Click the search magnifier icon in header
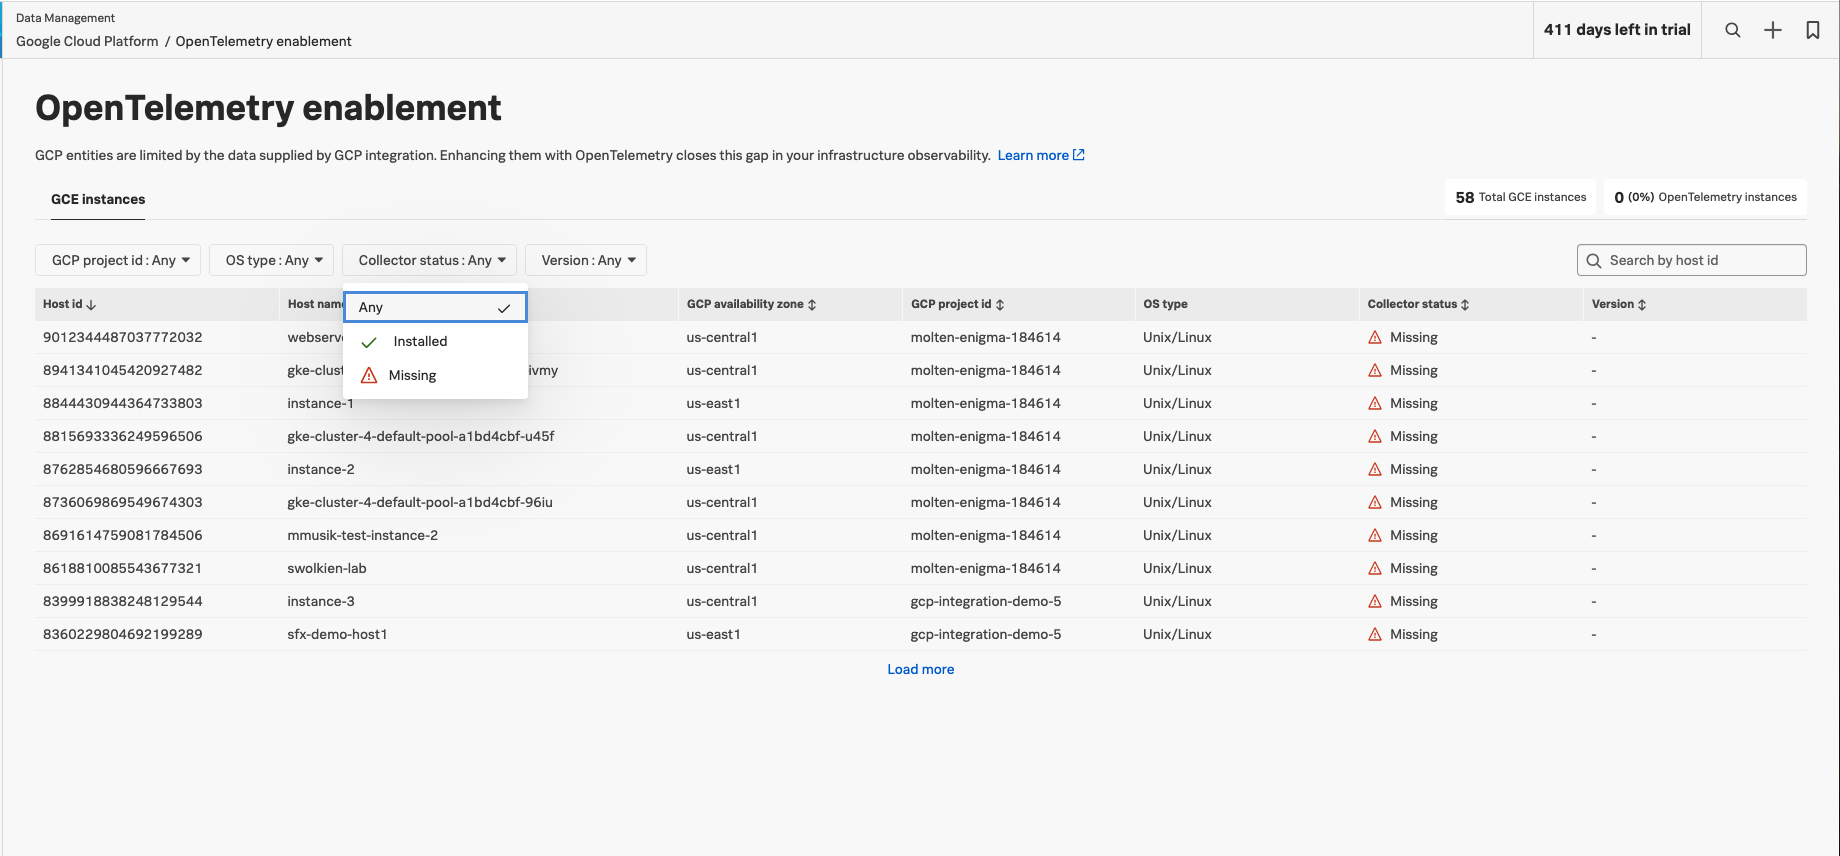Image resolution: width=1840 pixels, height=856 pixels. (x=1733, y=30)
